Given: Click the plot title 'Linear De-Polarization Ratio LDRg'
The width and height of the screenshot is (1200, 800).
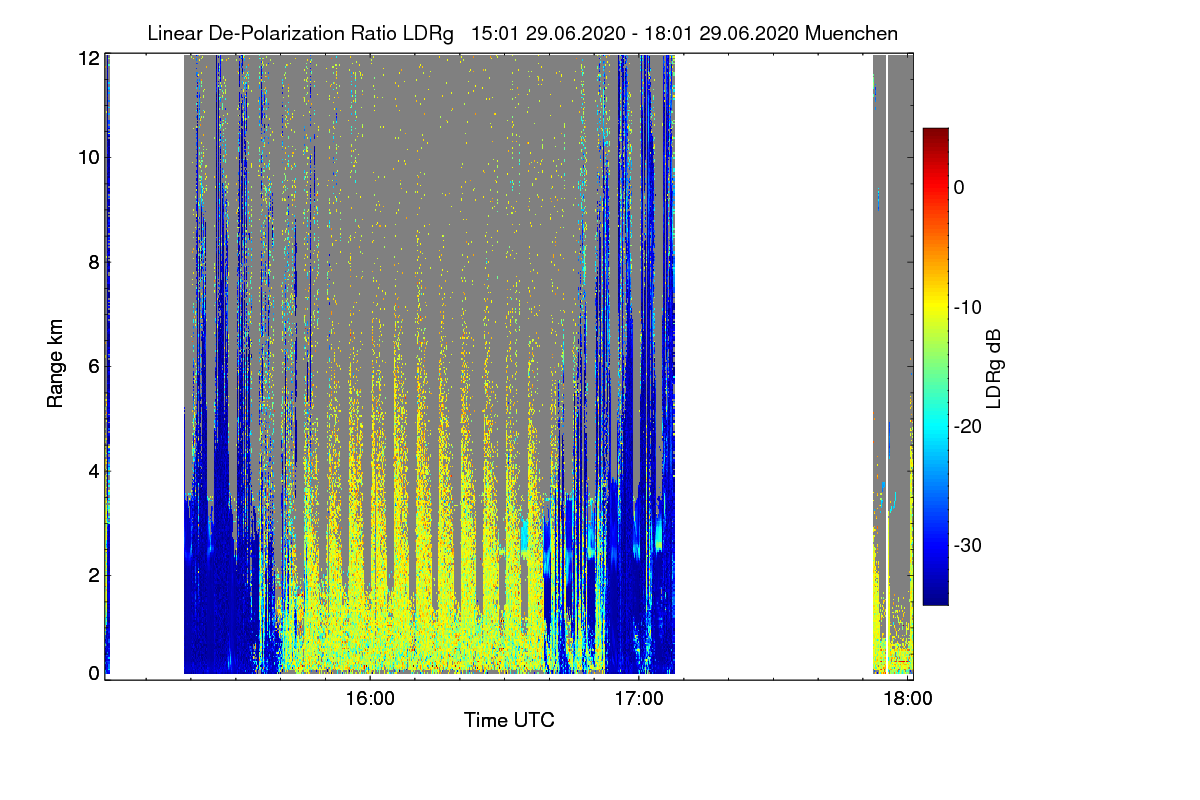Looking at the screenshot, I should 303,33.
